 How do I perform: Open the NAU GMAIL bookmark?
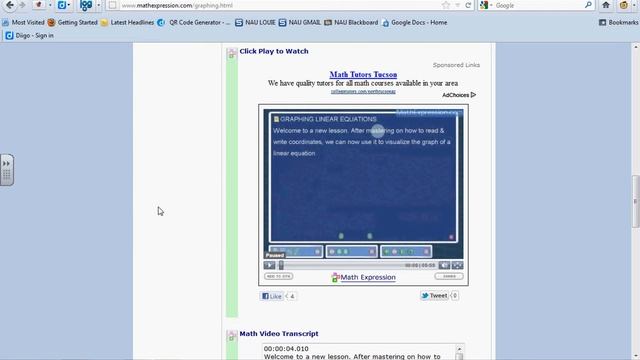click(x=300, y=22)
